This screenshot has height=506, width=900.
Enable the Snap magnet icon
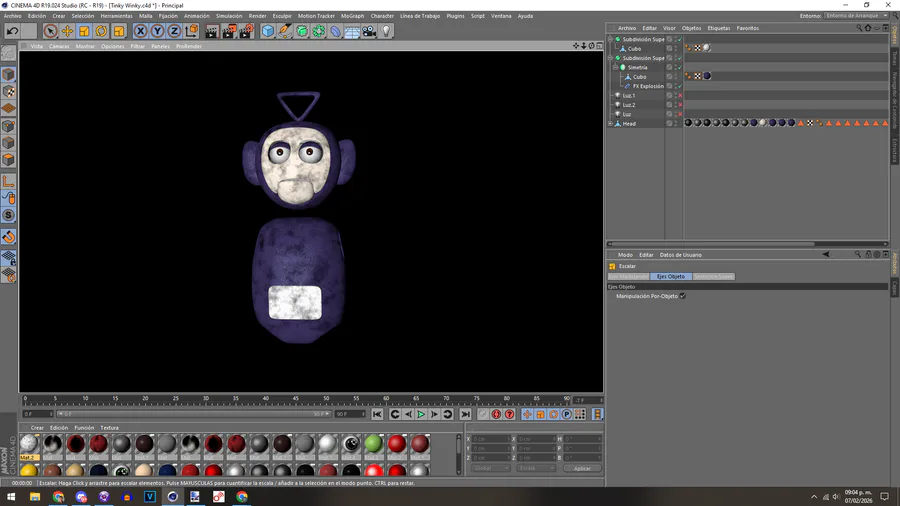pos(9,237)
